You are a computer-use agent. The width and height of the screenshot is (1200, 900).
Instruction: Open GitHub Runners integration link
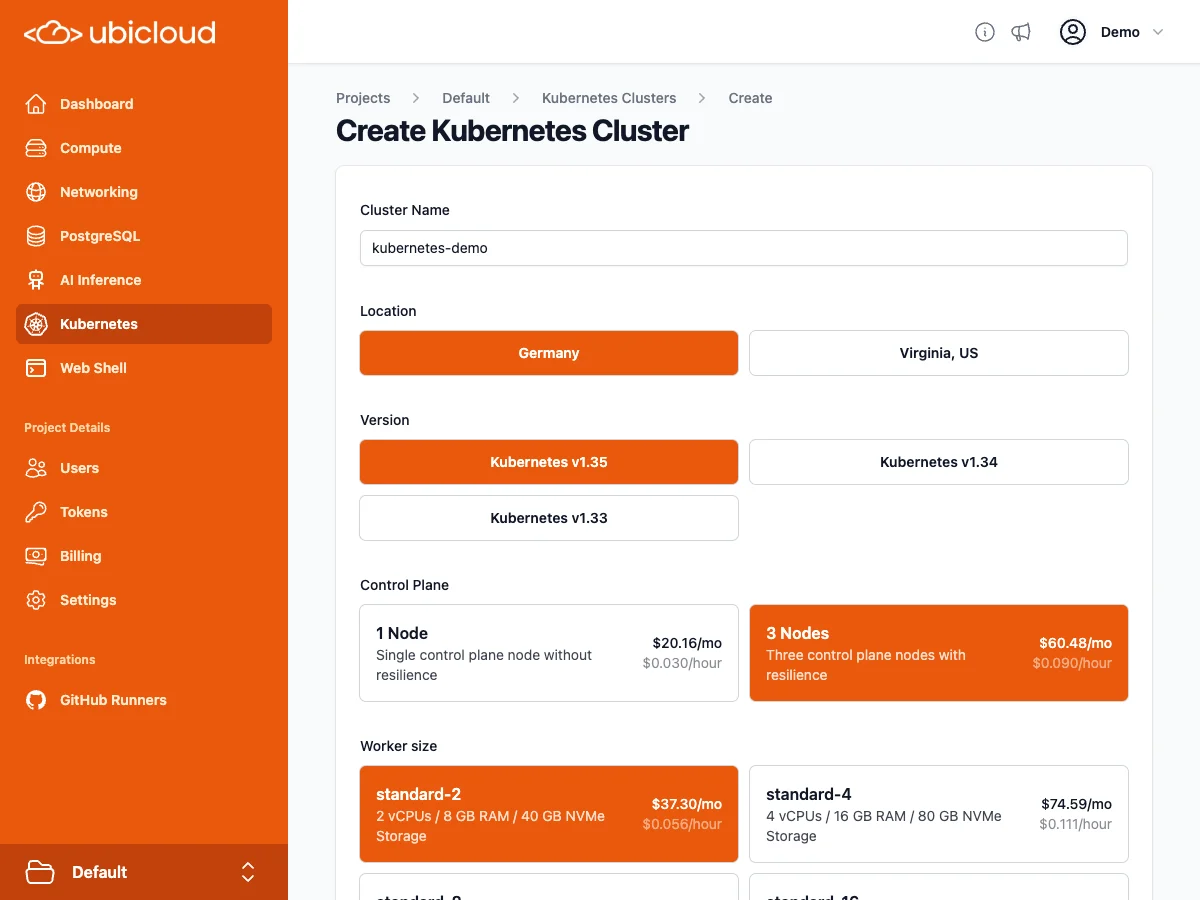pos(144,700)
